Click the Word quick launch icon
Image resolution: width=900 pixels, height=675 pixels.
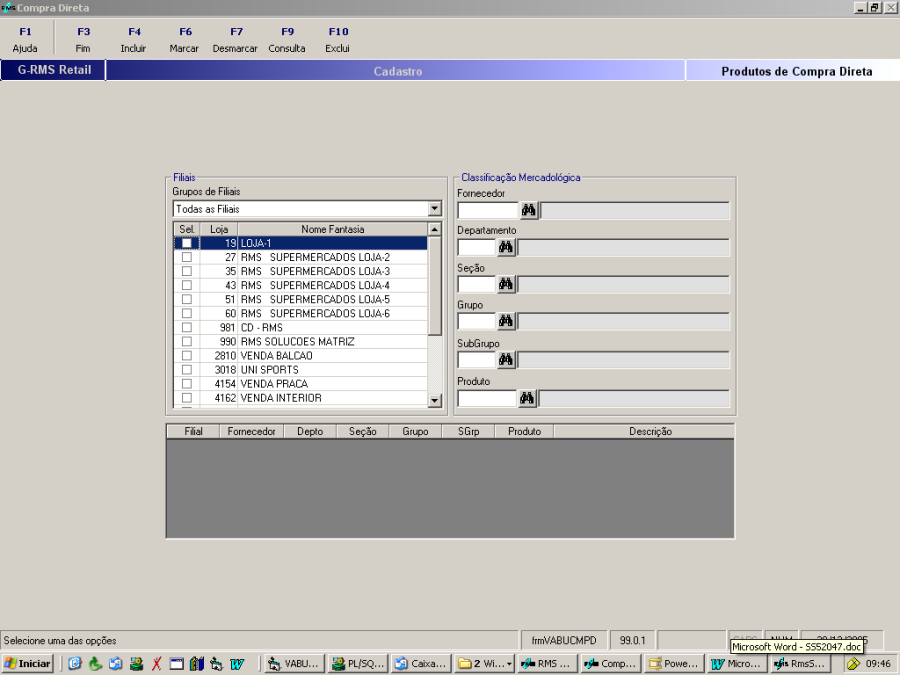236,664
